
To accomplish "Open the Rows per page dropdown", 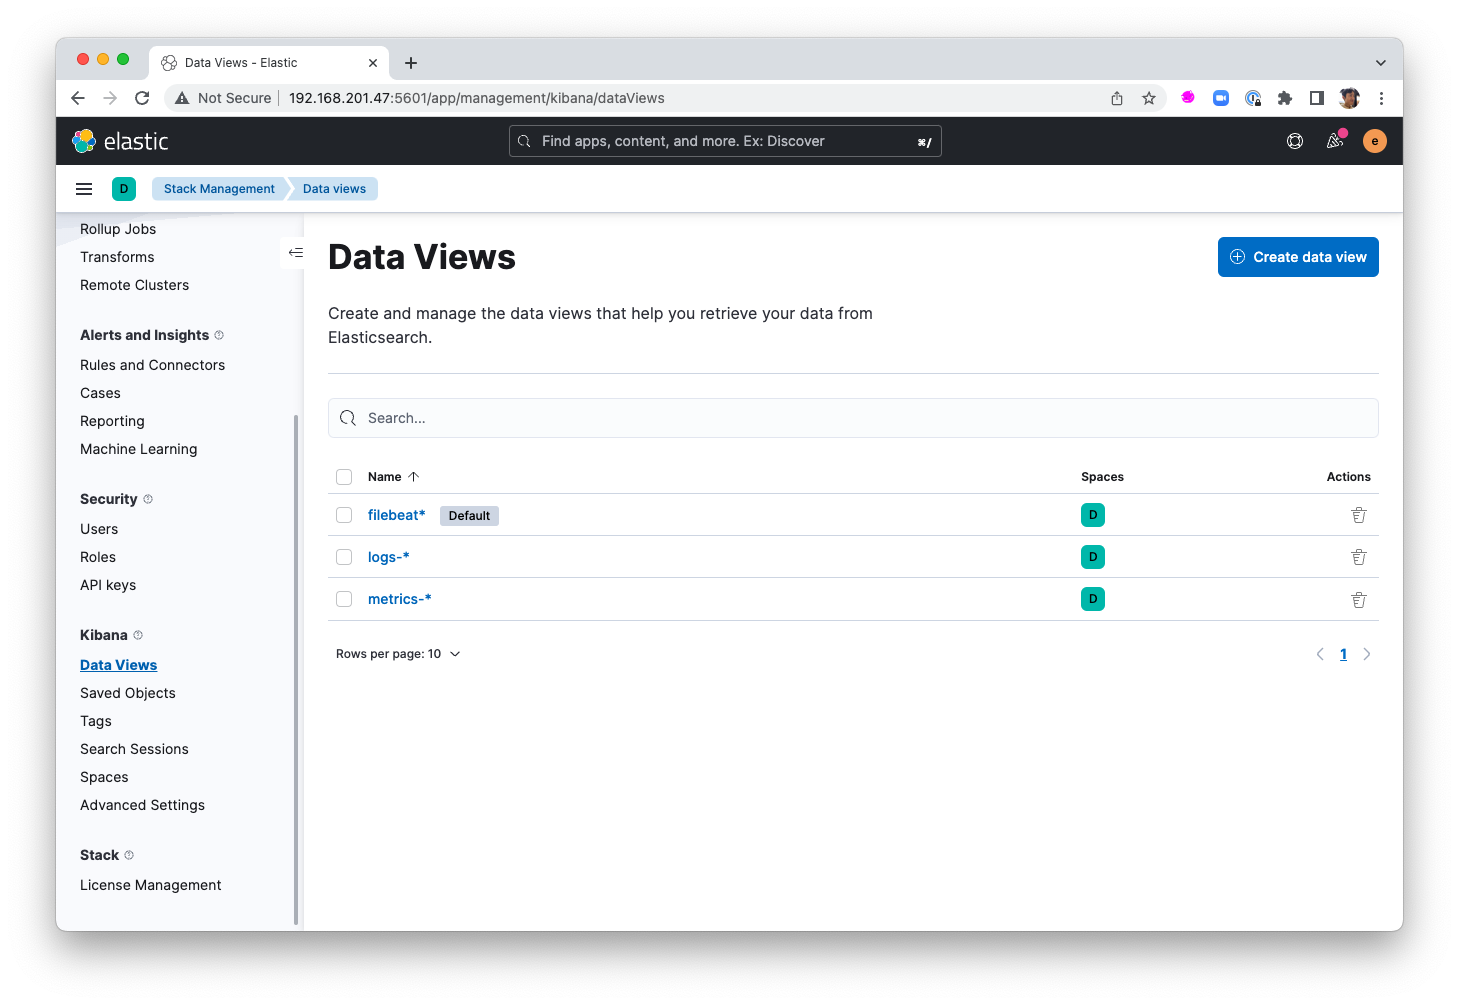I will pos(398,654).
